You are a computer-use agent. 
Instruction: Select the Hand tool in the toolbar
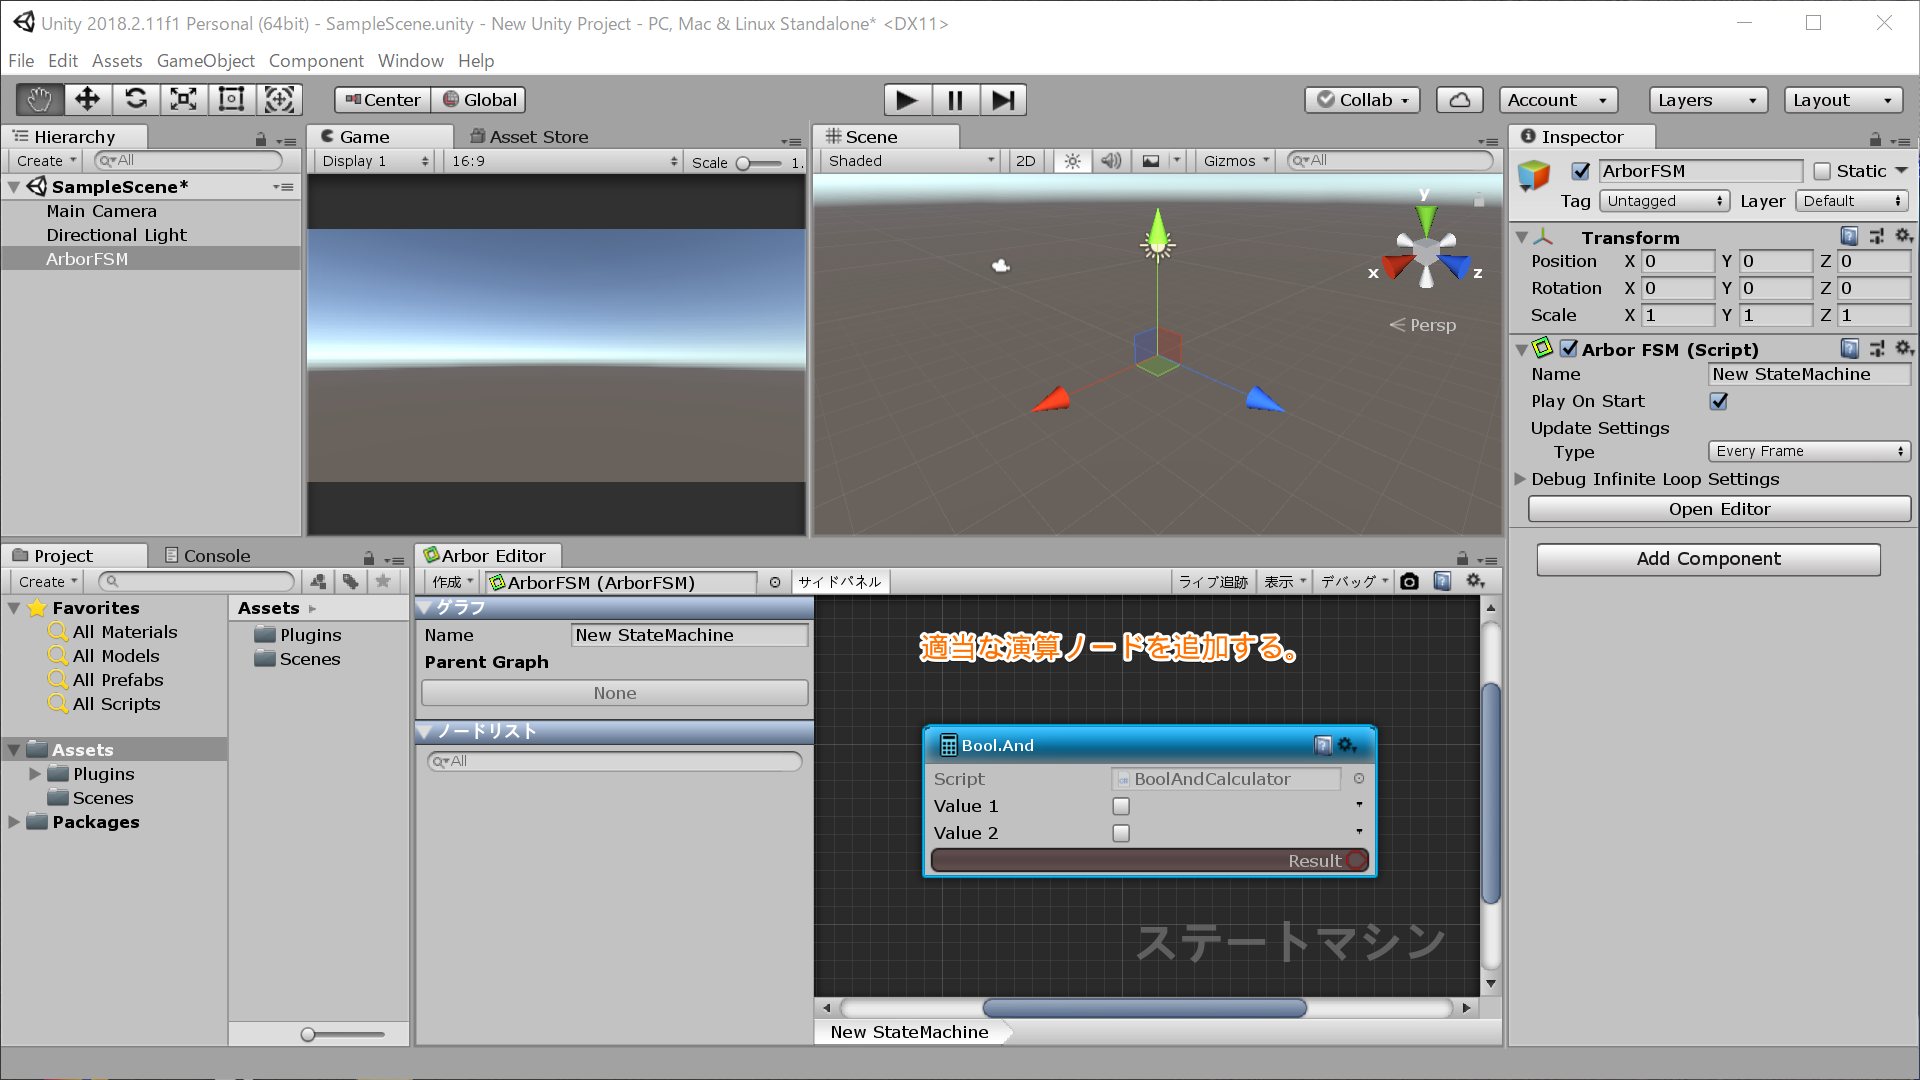[38, 99]
